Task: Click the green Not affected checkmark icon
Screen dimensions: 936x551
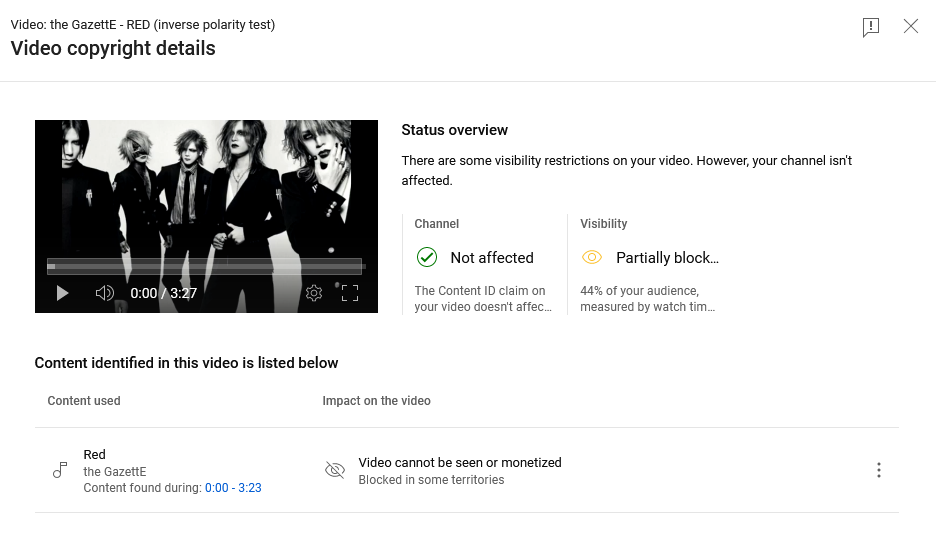Action: (x=427, y=257)
